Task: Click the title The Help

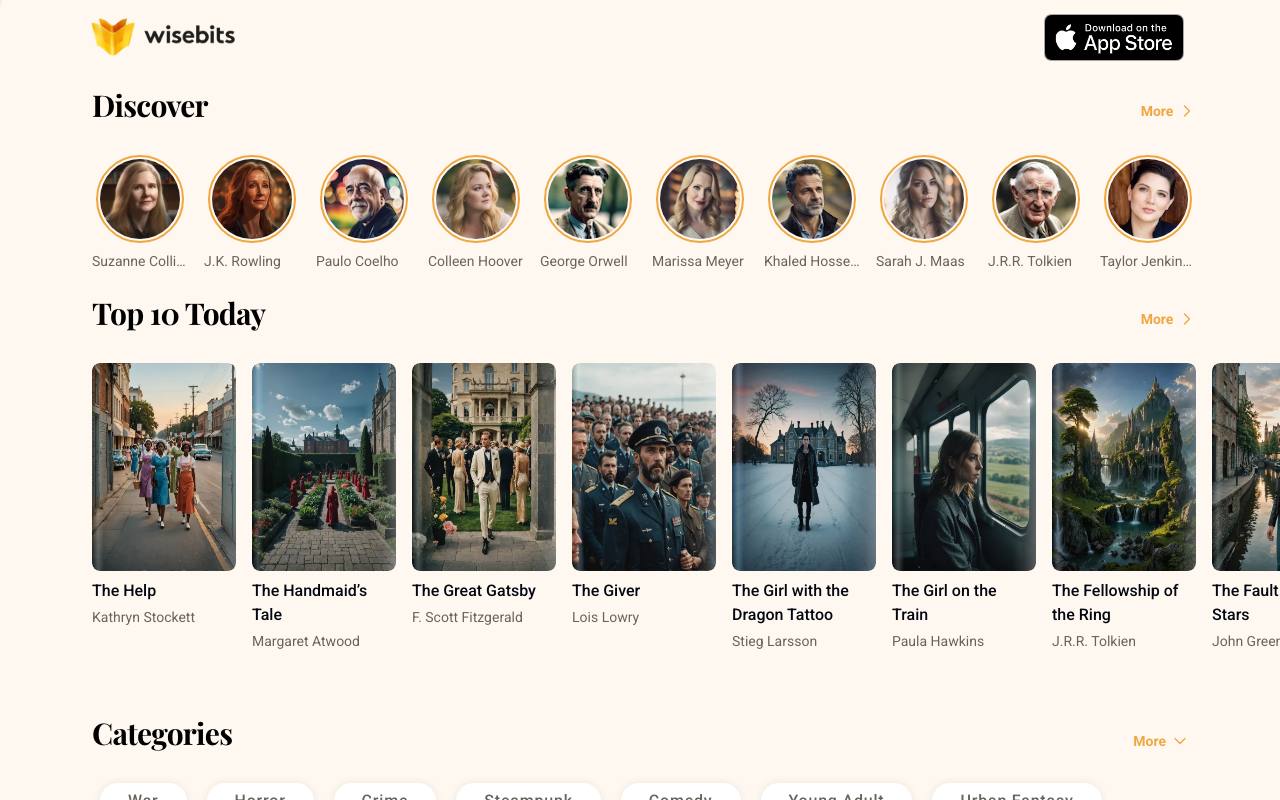Action: (124, 591)
